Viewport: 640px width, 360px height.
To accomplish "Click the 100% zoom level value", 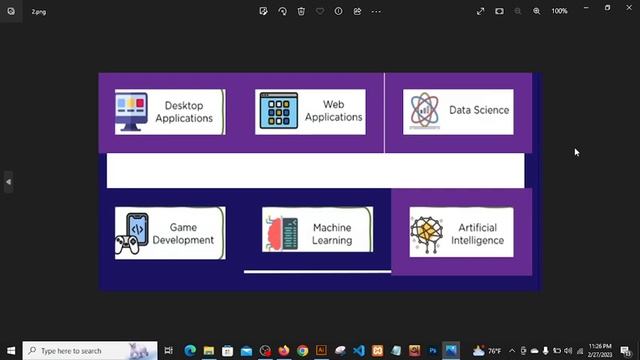I will coord(560,11).
